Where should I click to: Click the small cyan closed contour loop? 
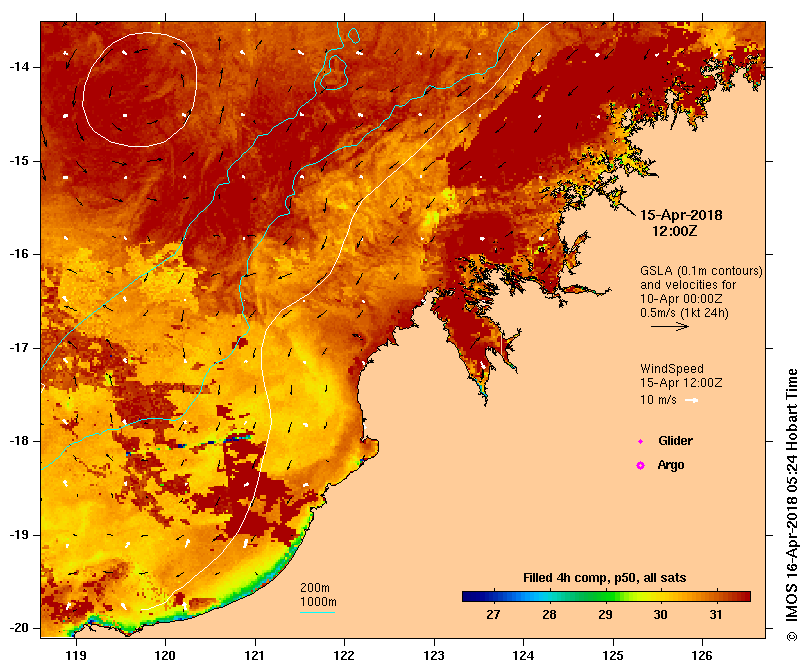point(353,36)
